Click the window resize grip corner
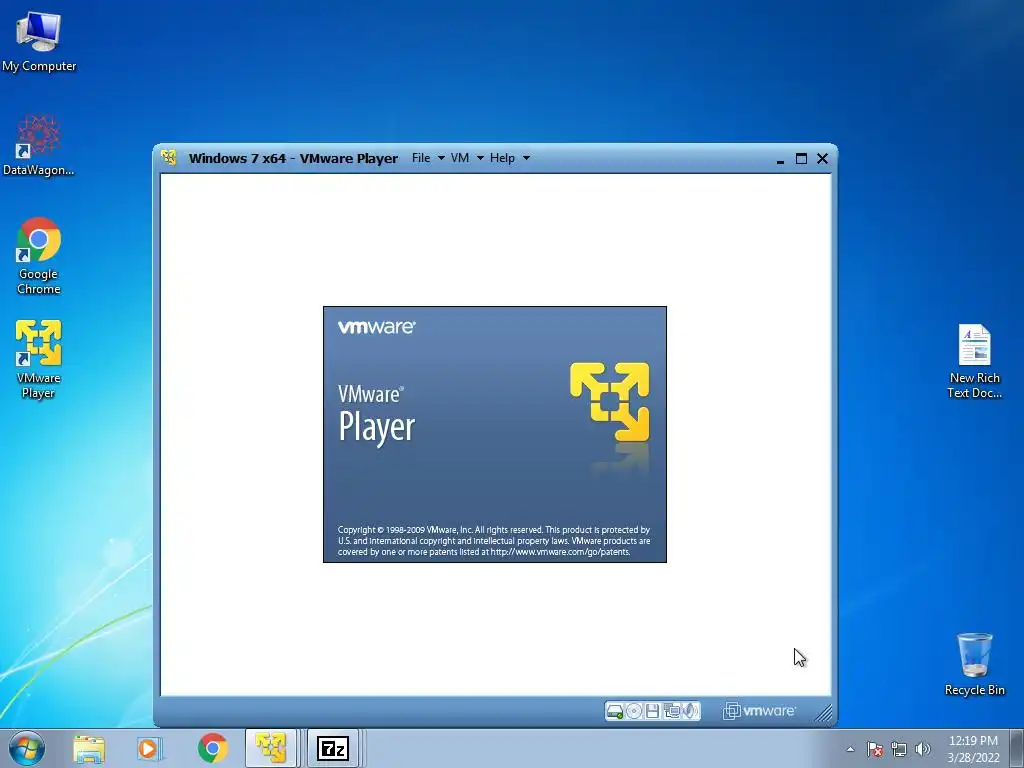The width and height of the screenshot is (1024, 768). pos(824,713)
